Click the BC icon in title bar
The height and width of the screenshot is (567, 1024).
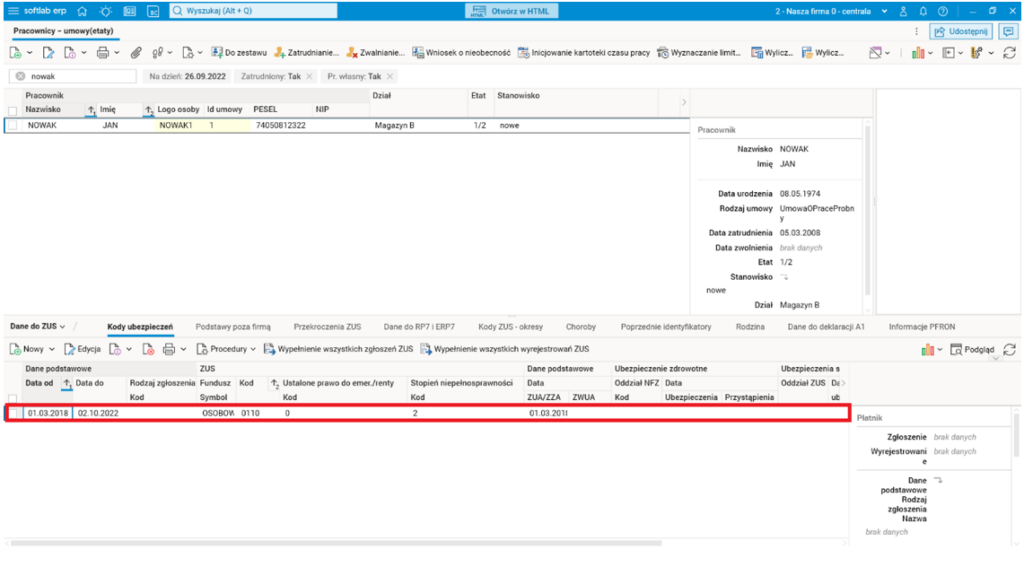[153, 11]
